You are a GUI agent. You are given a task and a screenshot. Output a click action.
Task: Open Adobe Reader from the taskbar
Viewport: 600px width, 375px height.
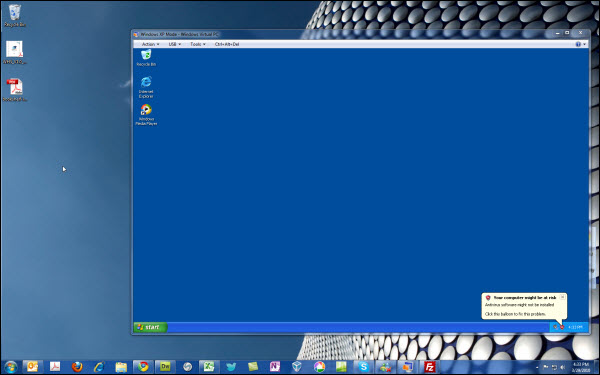pos(55,367)
